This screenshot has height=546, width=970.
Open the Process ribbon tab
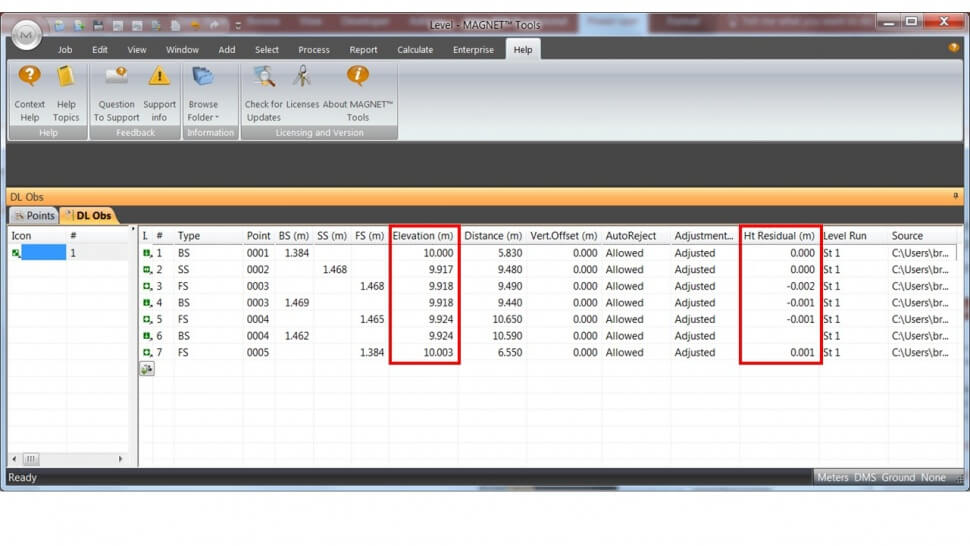point(314,49)
